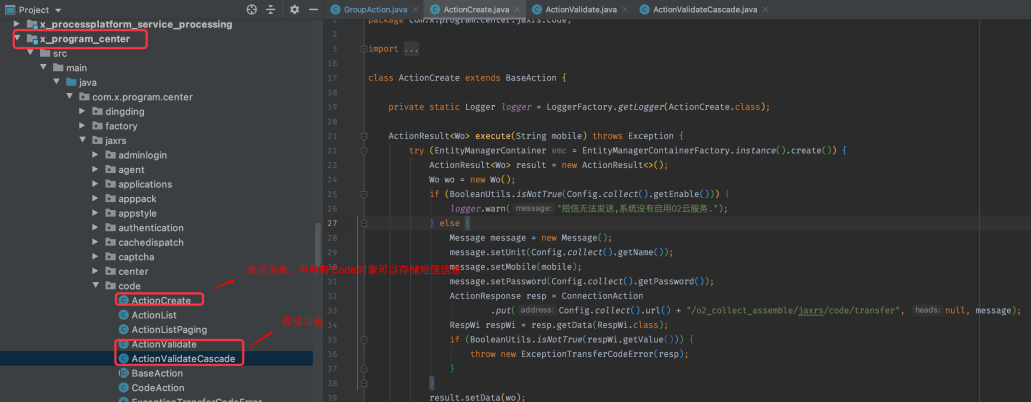Image resolution: width=1031 pixels, height=402 pixels.
Task: Click the apppack package folder icon
Action: click(110, 199)
